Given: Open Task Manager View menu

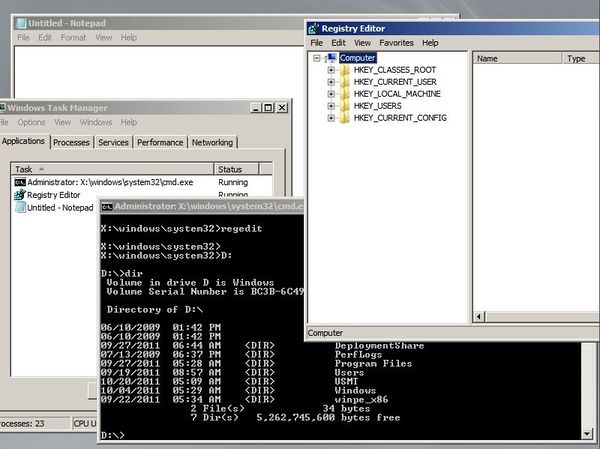Looking at the screenshot, I should tap(62, 122).
